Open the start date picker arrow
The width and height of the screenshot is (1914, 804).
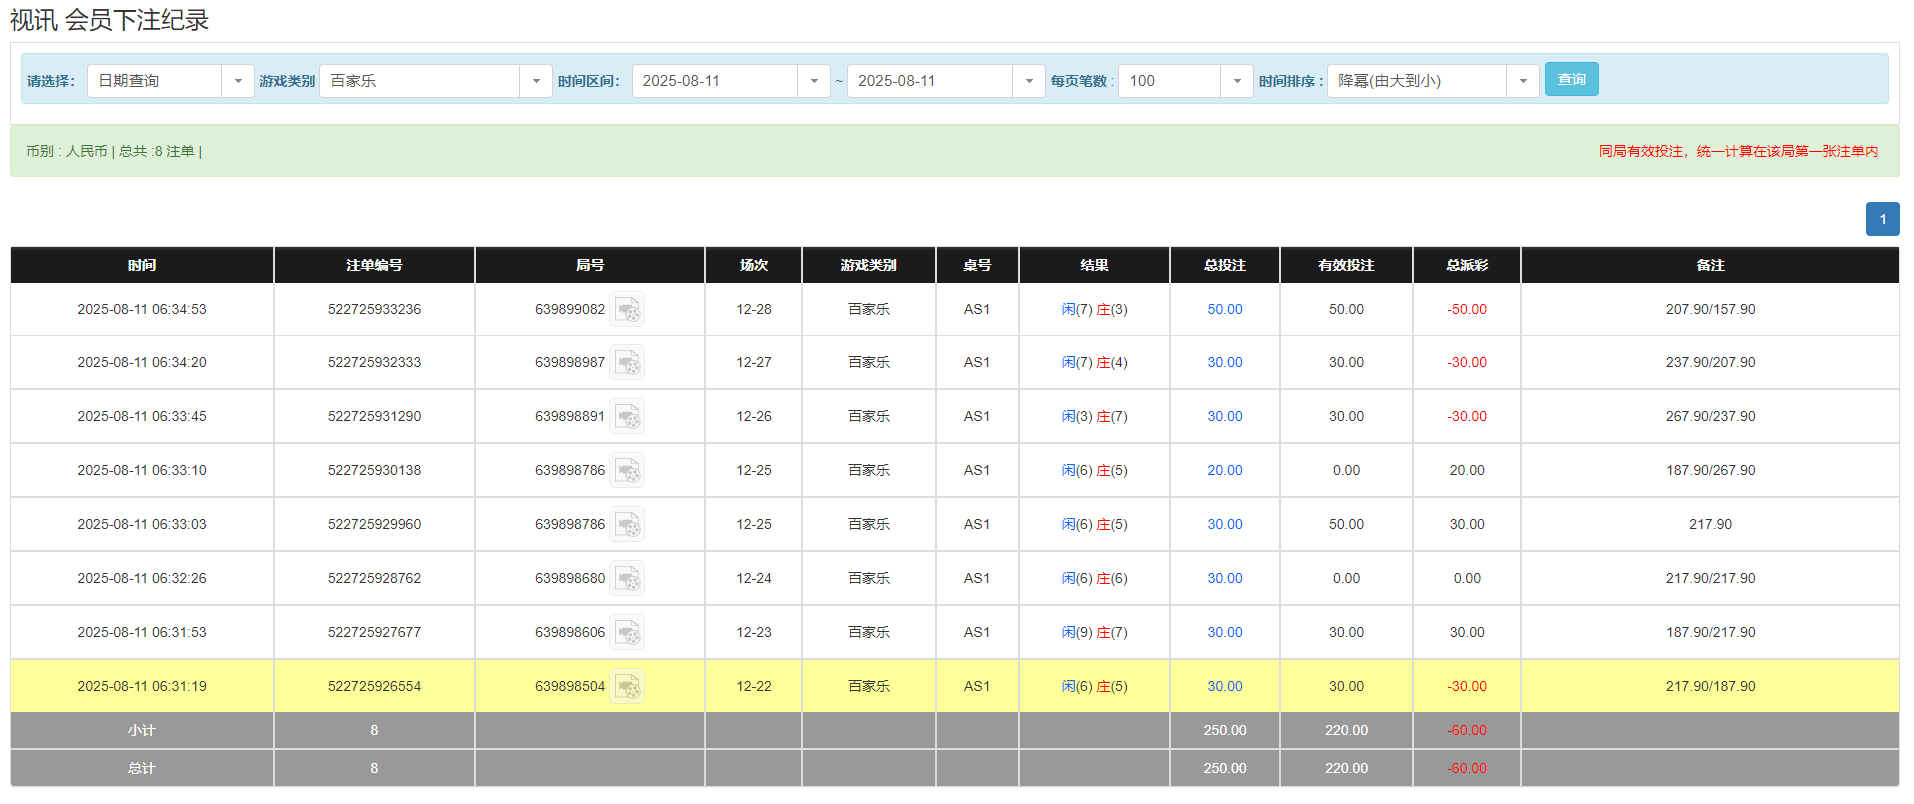click(813, 81)
